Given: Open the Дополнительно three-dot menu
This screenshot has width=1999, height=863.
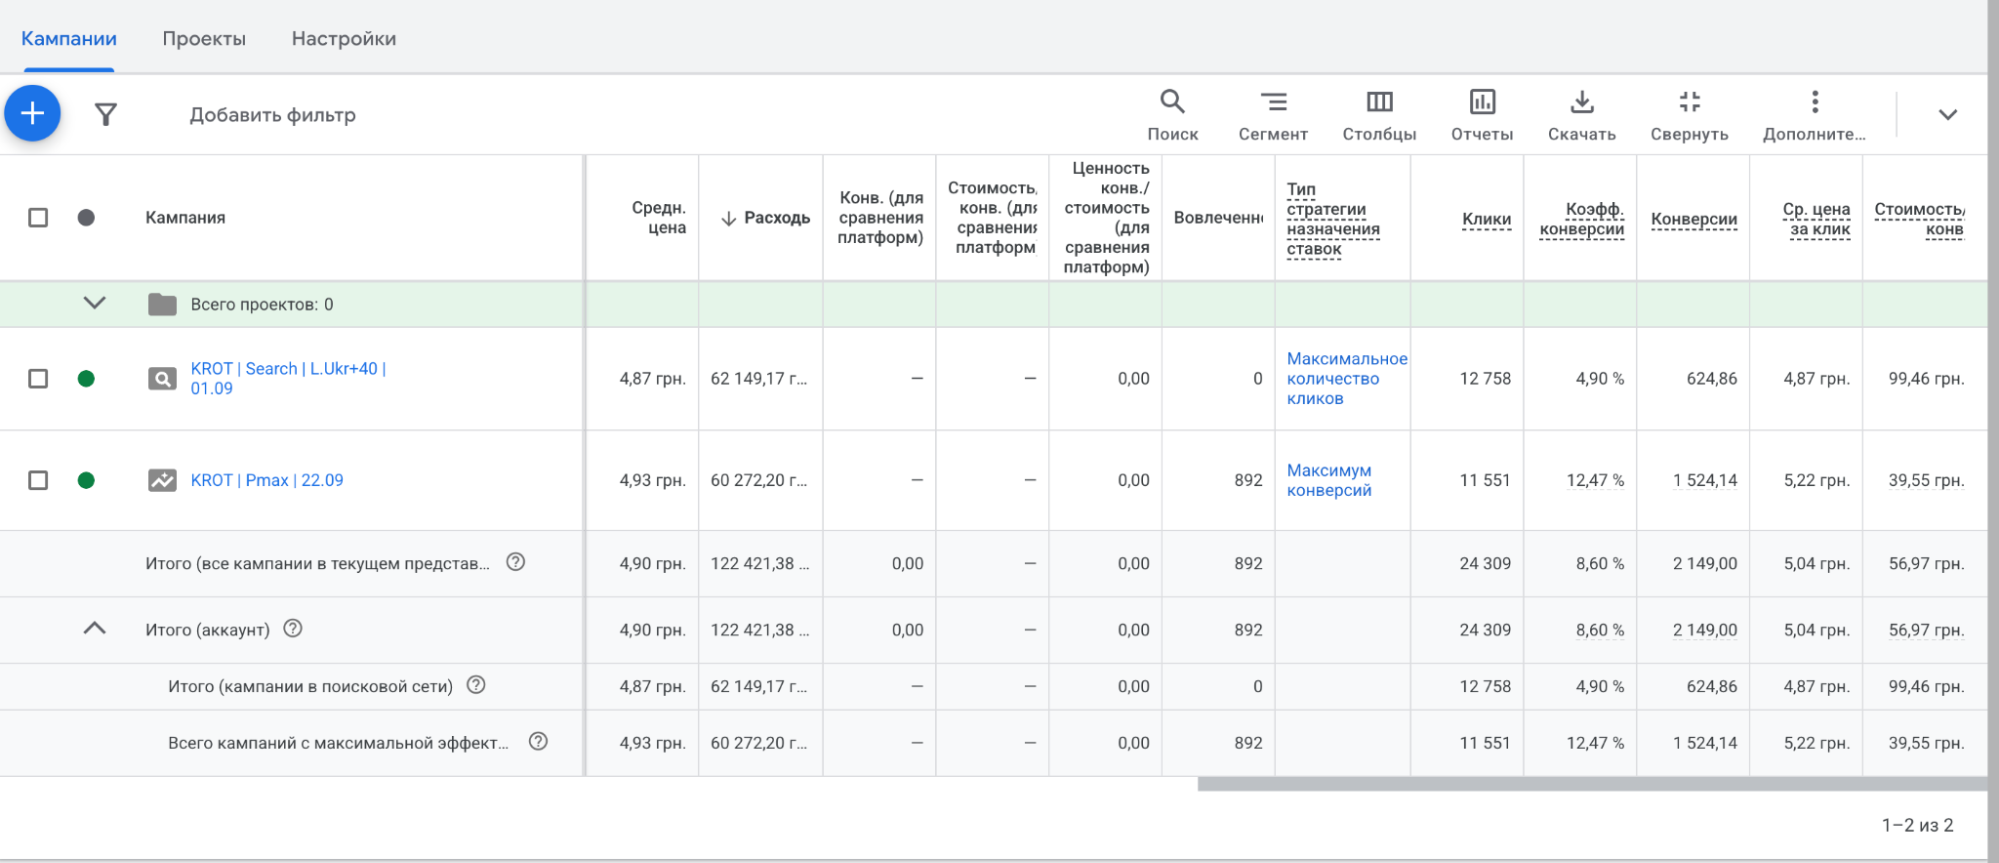Looking at the screenshot, I should (1814, 115).
